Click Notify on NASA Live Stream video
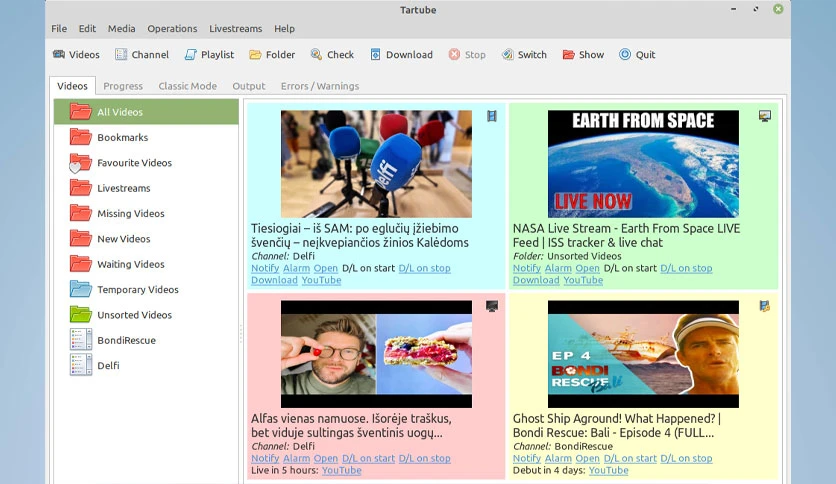This screenshot has height=484, width=836. (x=527, y=268)
